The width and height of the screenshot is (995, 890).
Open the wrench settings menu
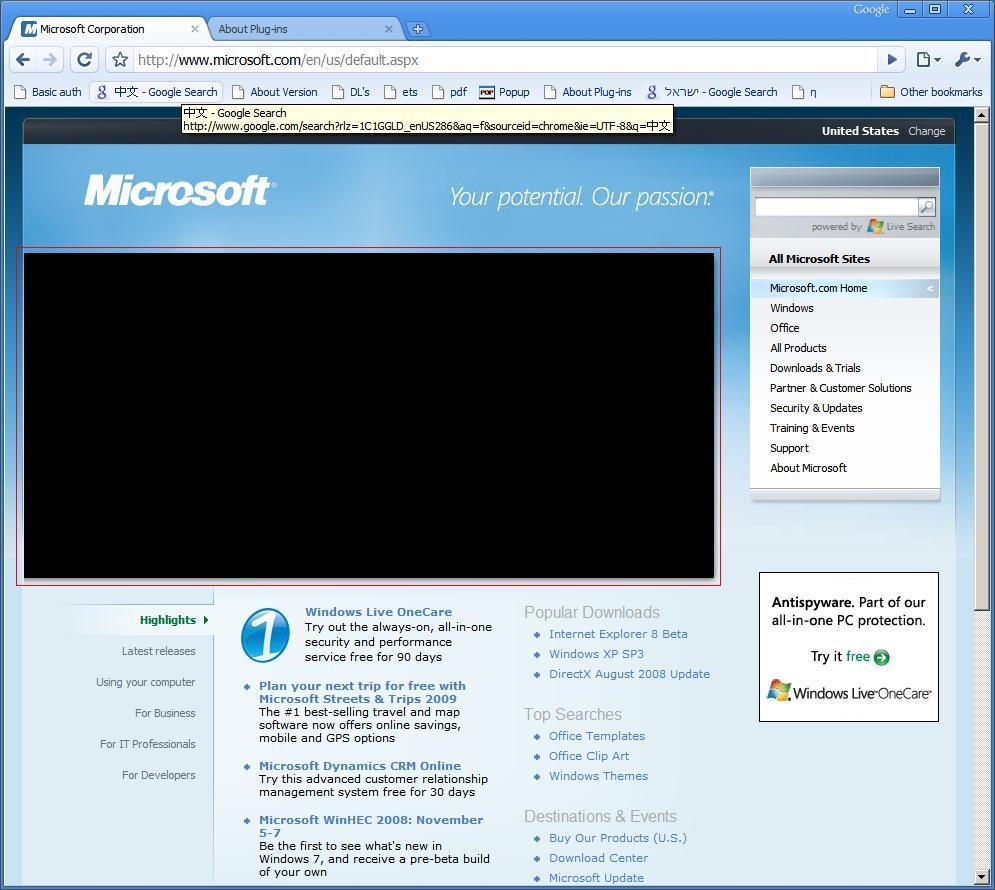point(968,60)
